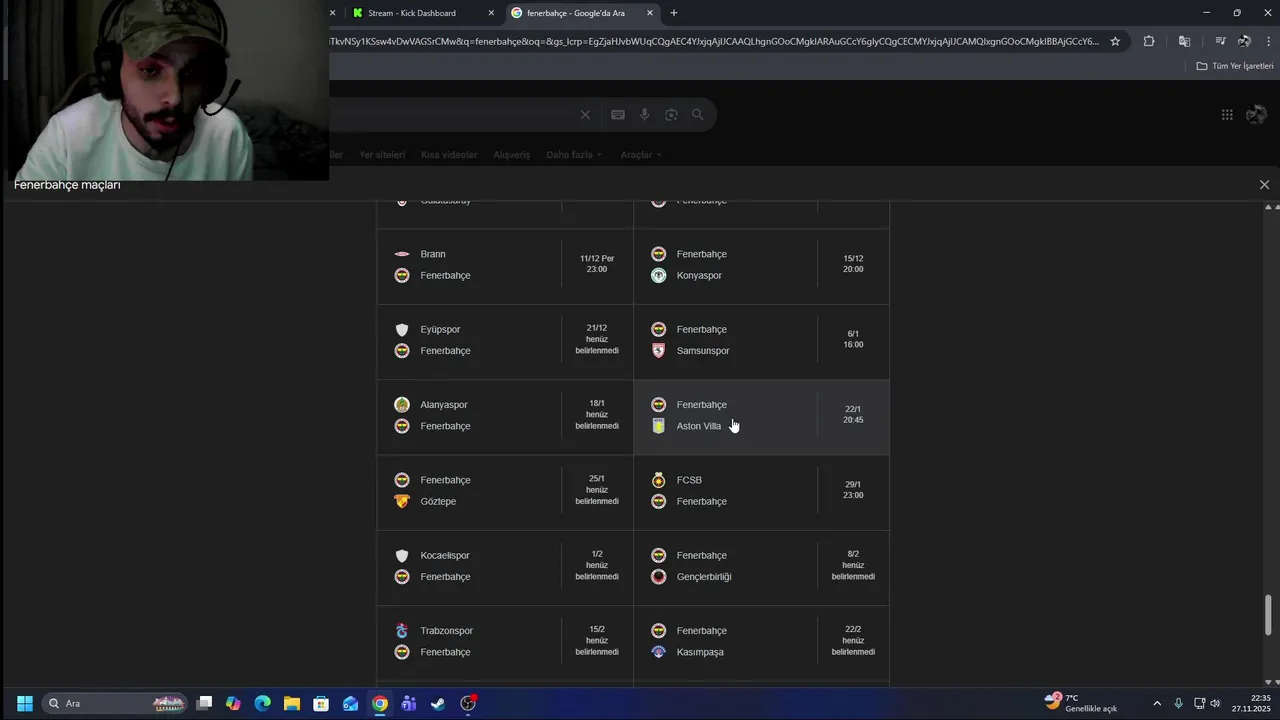Open the Eyüpspor vs Fenerbahçe match
Image resolution: width=1280 pixels, height=720 pixels.
tap(505, 342)
